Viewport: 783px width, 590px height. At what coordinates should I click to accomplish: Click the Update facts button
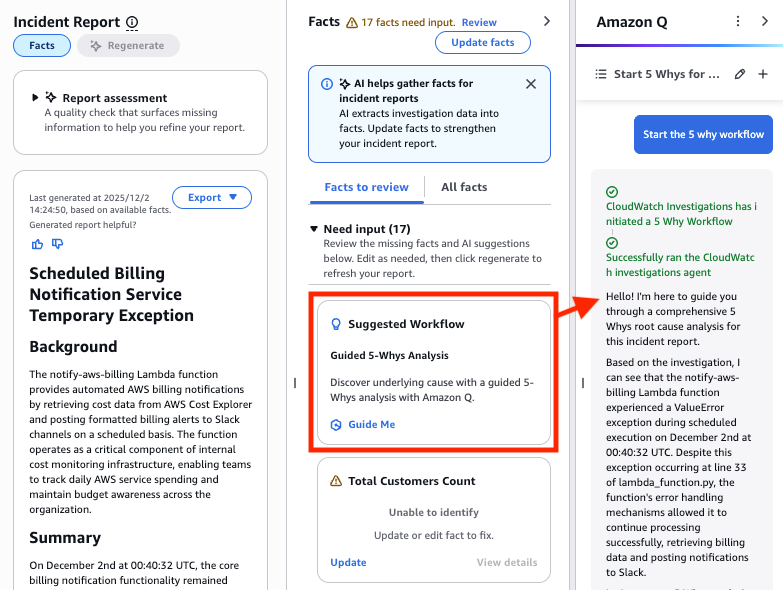pos(483,43)
